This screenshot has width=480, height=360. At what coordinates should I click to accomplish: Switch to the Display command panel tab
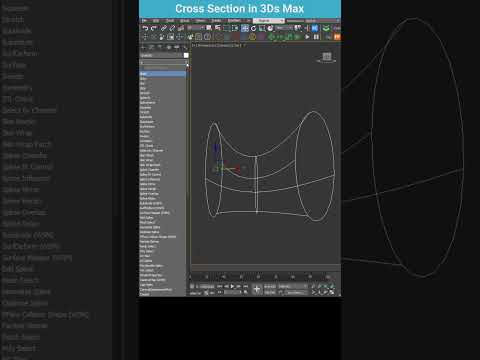click(x=177, y=47)
